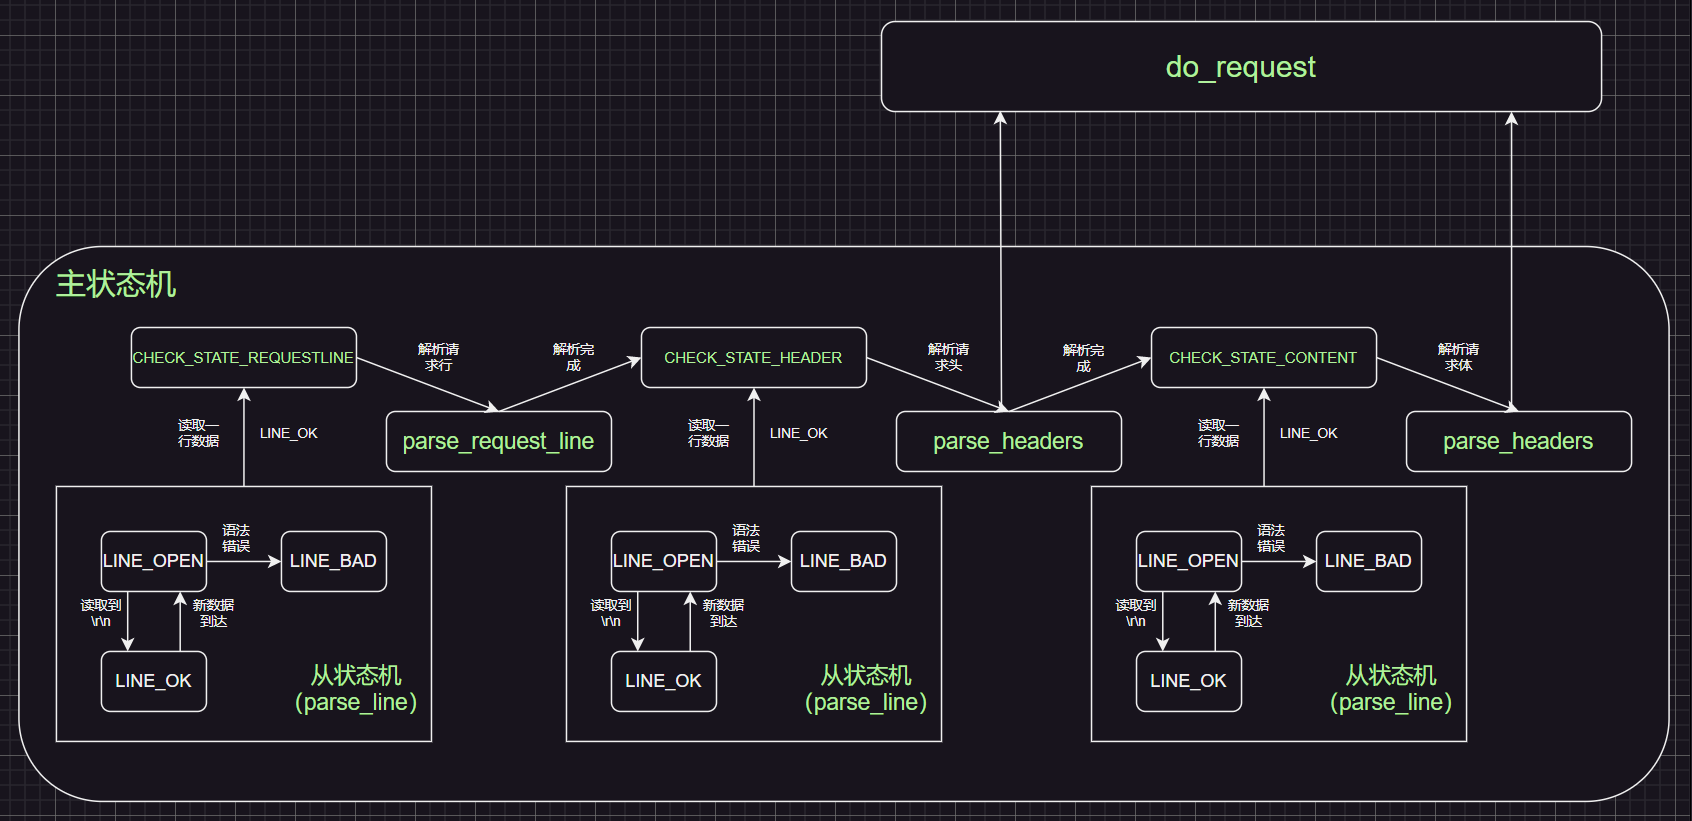This screenshot has height=821, width=1692.
Task: Click LINE_OK arrow label below CHECK_STATE_HEADER
Action: (799, 433)
